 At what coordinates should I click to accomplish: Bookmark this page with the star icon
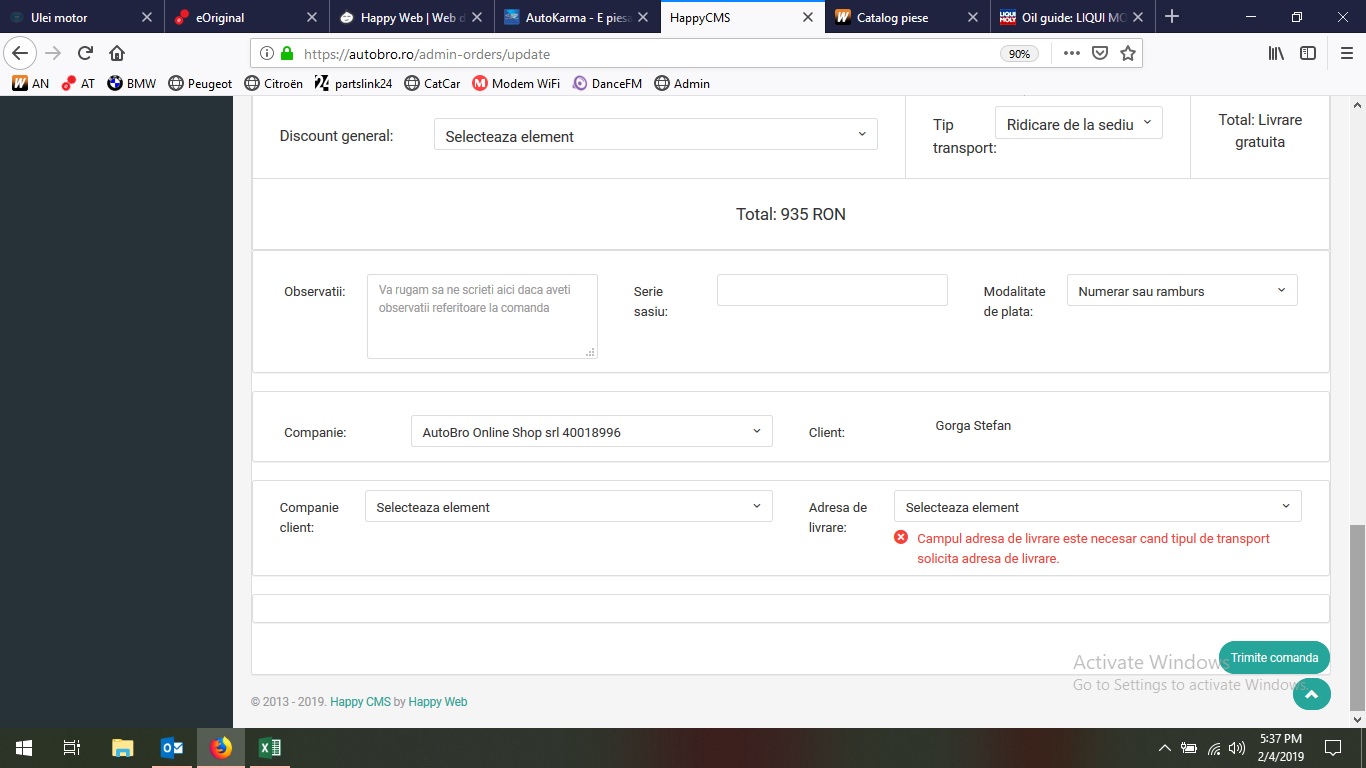click(1128, 54)
